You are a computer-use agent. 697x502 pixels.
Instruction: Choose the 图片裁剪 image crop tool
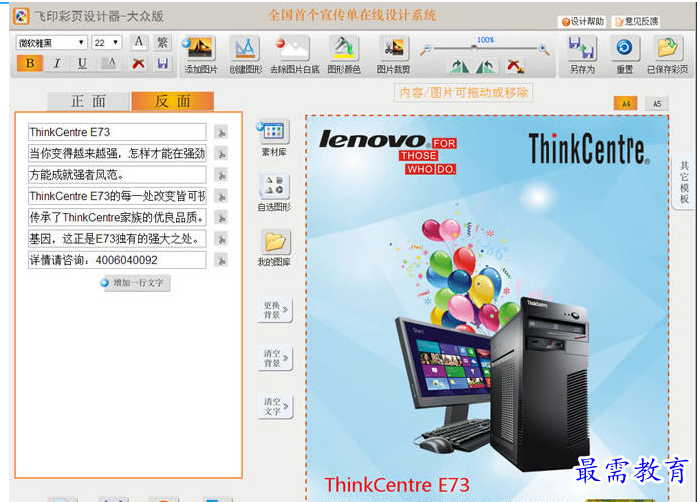click(393, 48)
